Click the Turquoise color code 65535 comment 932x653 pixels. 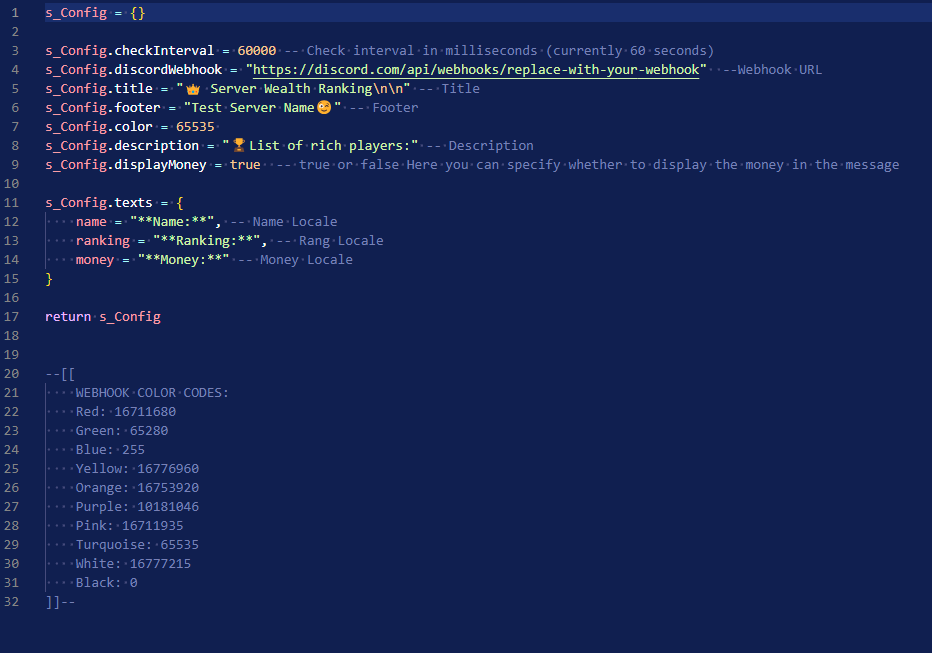click(179, 545)
